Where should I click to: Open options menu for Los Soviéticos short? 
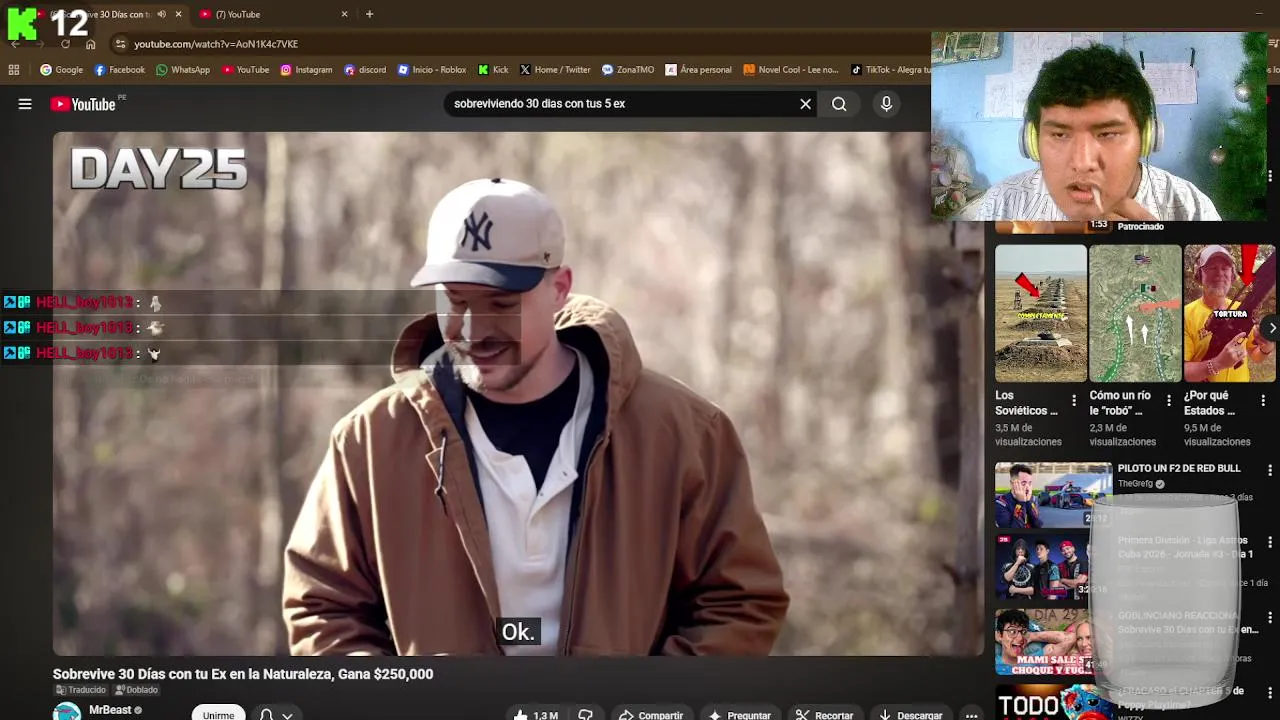pos(1074,400)
